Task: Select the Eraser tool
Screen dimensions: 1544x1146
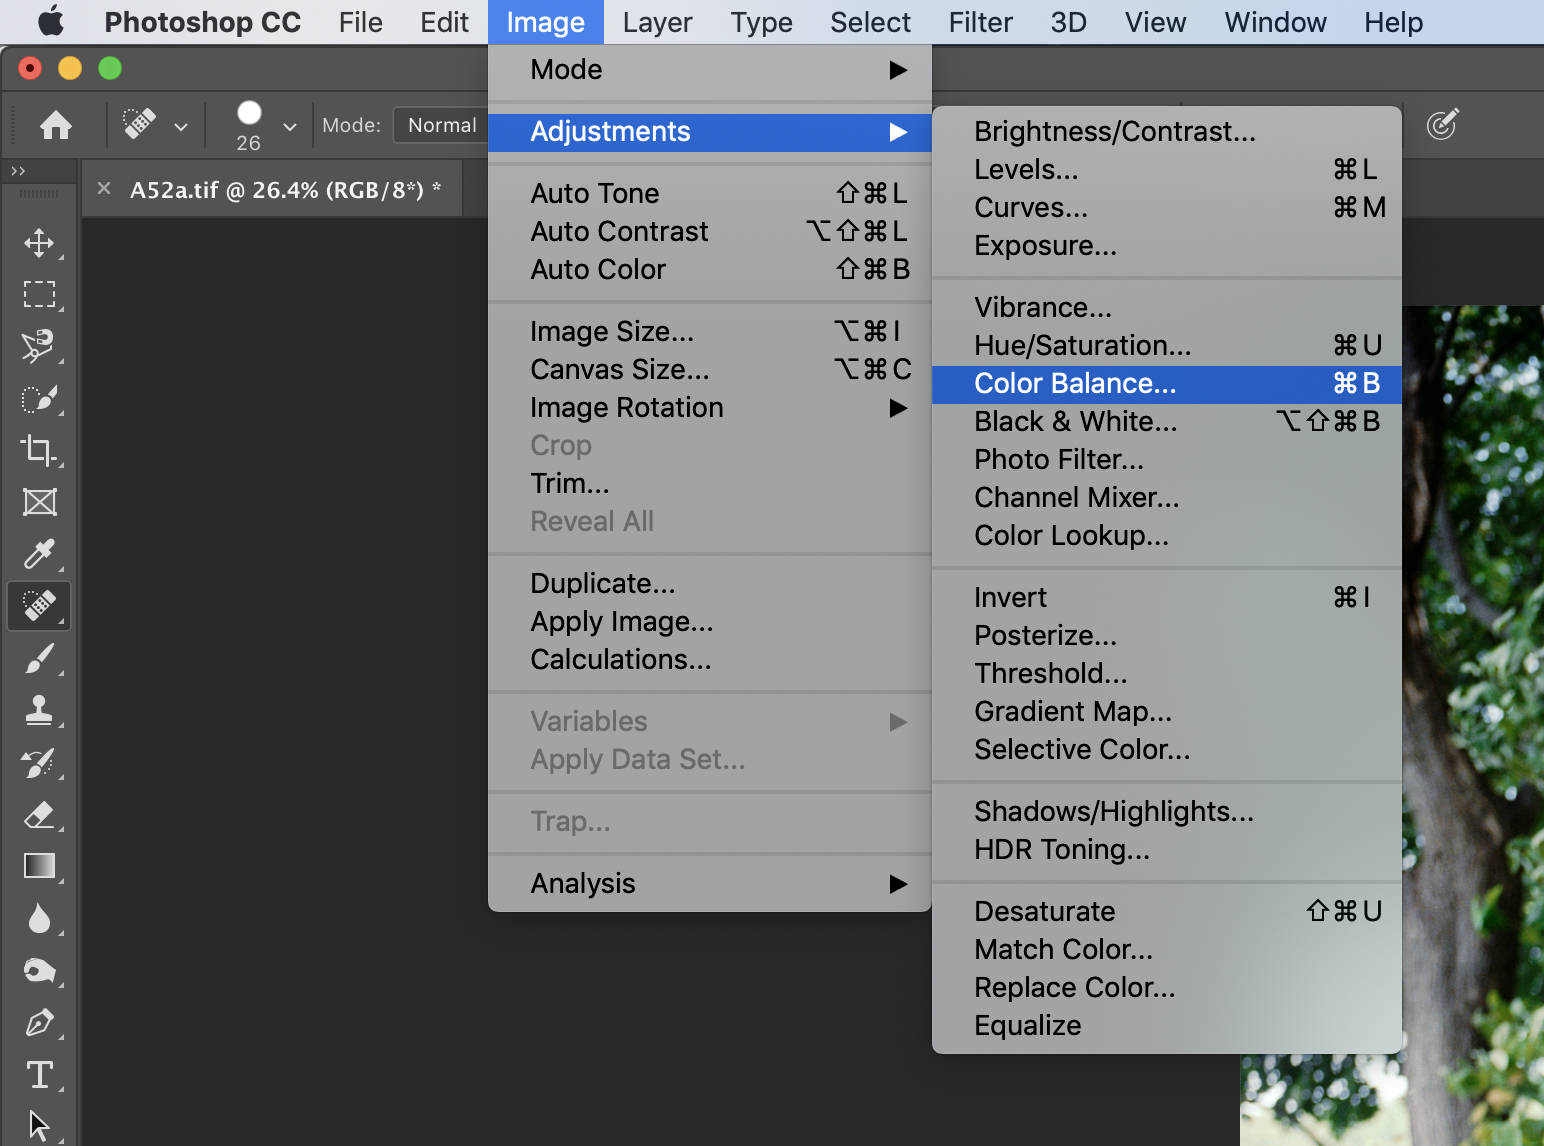Action: pyautogui.click(x=39, y=815)
